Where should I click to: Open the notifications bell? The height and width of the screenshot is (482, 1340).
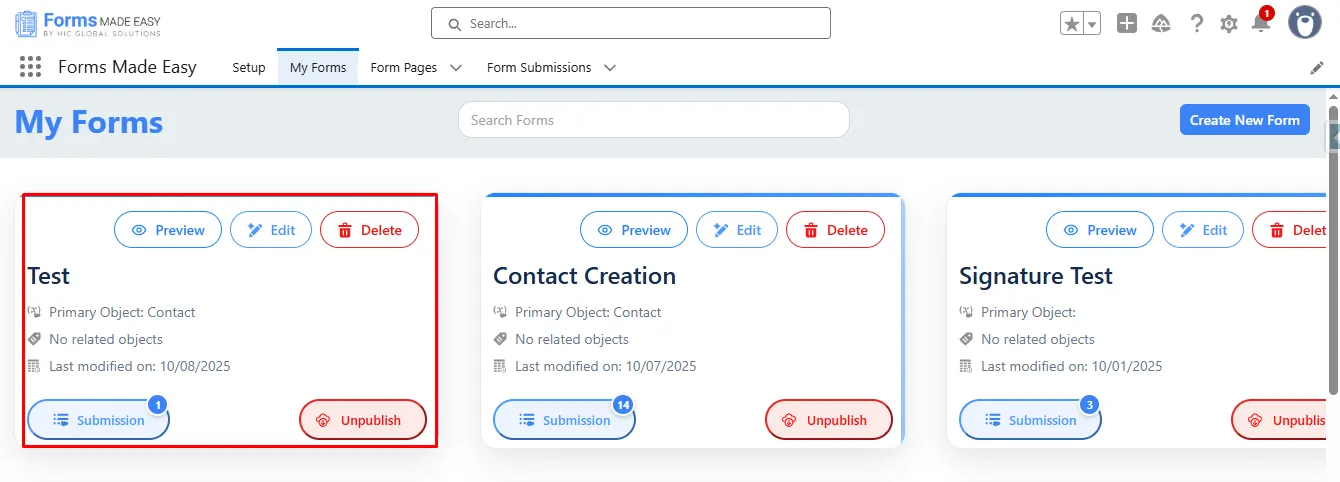(x=1260, y=24)
